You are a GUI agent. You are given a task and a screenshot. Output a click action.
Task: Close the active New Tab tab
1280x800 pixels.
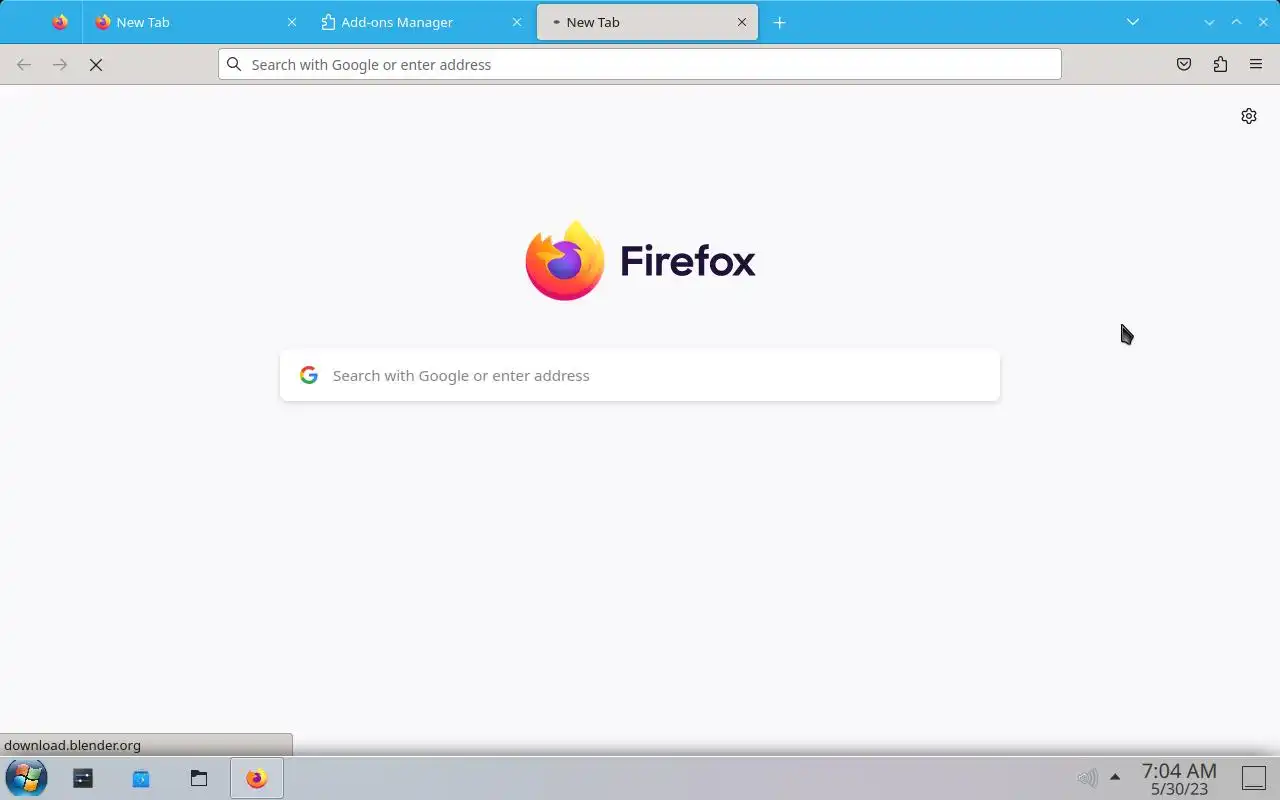pyautogui.click(x=742, y=22)
